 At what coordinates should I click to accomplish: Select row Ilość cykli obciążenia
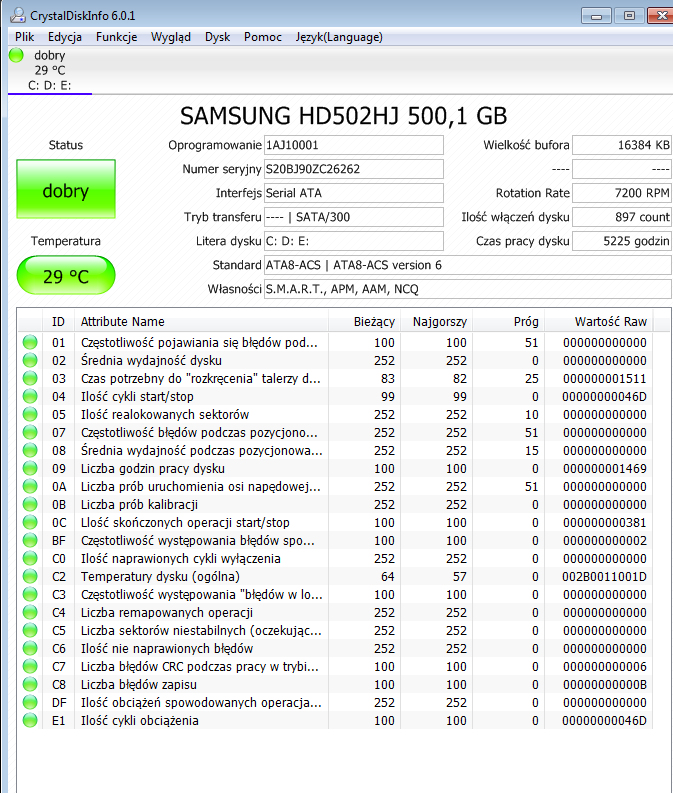point(335,721)
